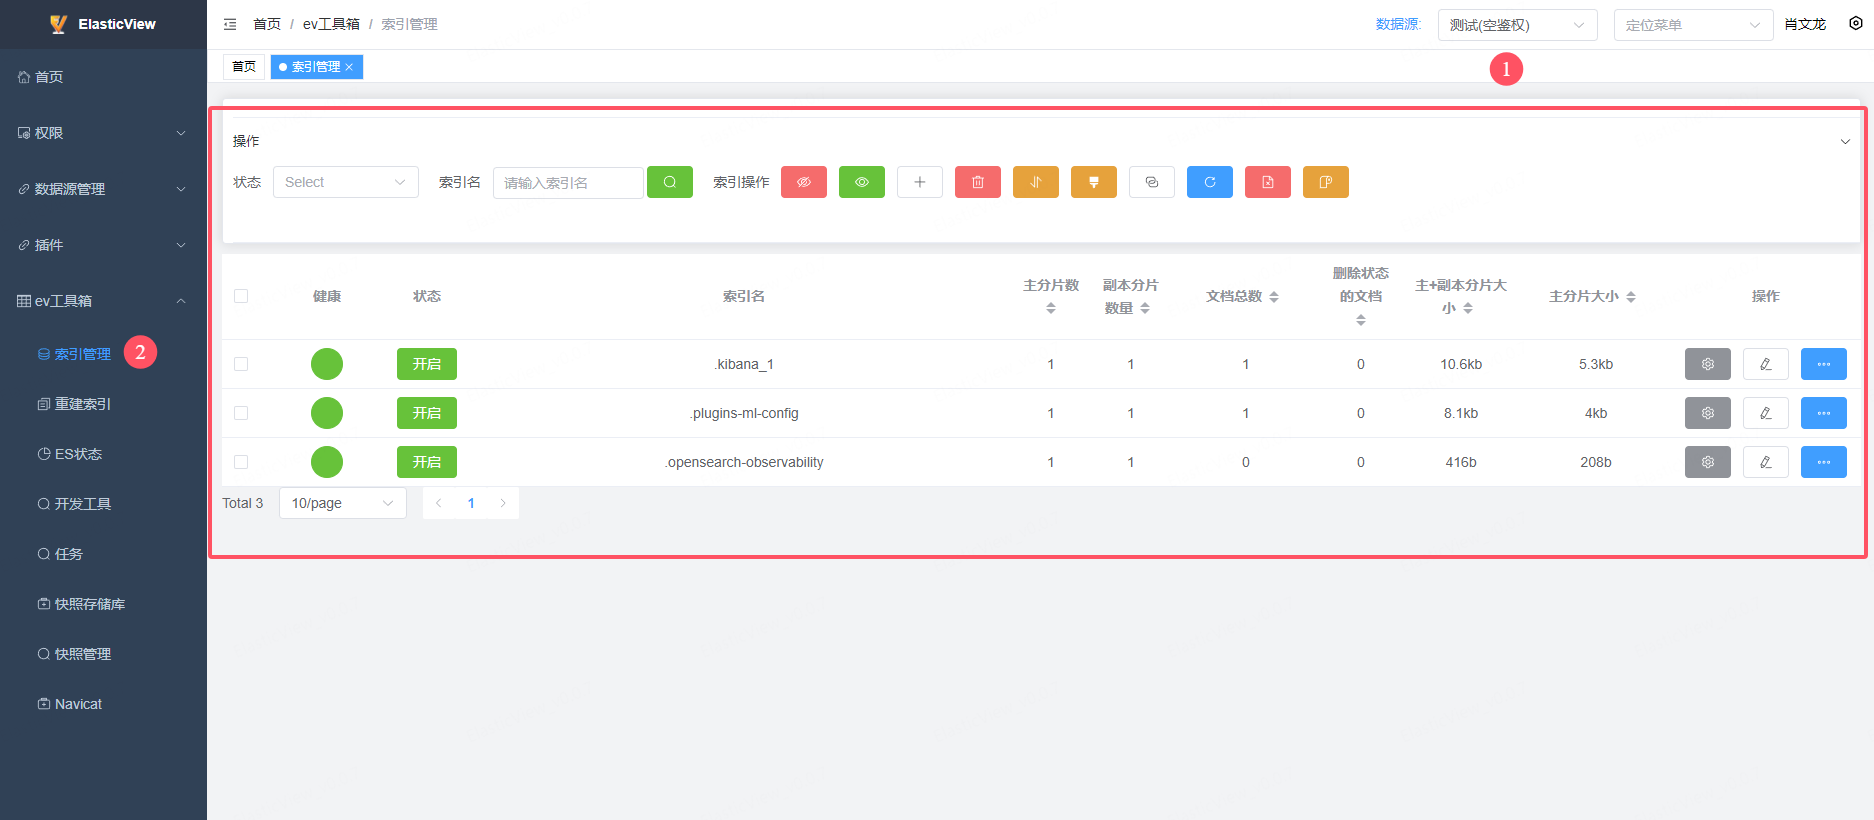Screen dimensions: 1874x820
Task: Tick the checkbox for .plugins-ml-config
Action: [241, 413]
